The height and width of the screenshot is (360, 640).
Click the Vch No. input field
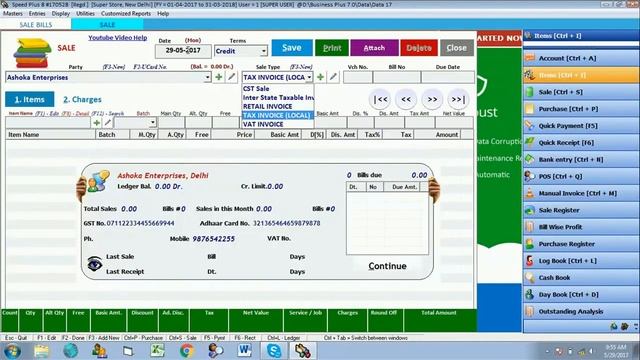[x=358, y=77]
